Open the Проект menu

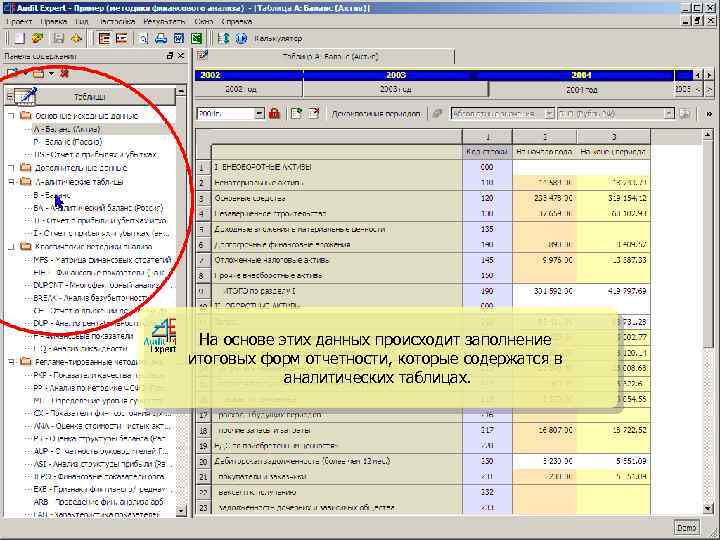[x=19, y=22]
